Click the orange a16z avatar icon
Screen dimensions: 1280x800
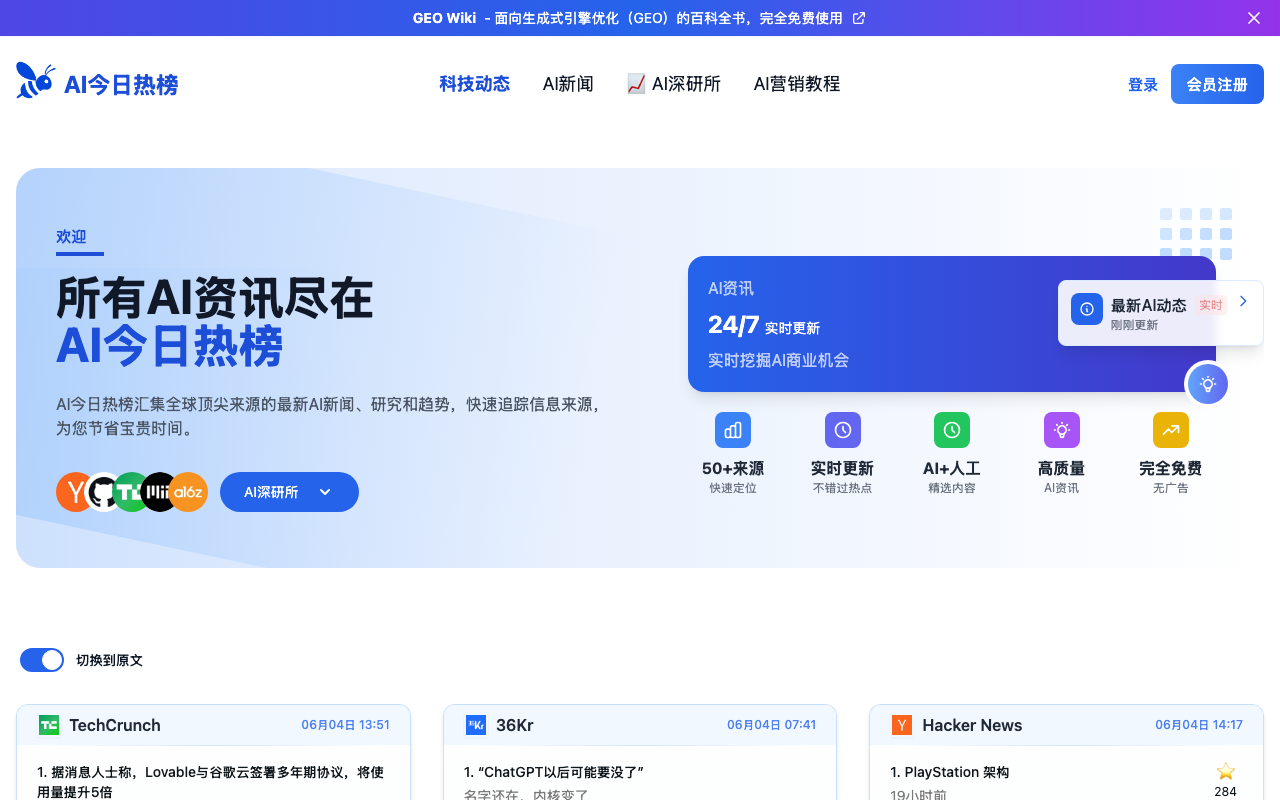(x=188, y=492)
